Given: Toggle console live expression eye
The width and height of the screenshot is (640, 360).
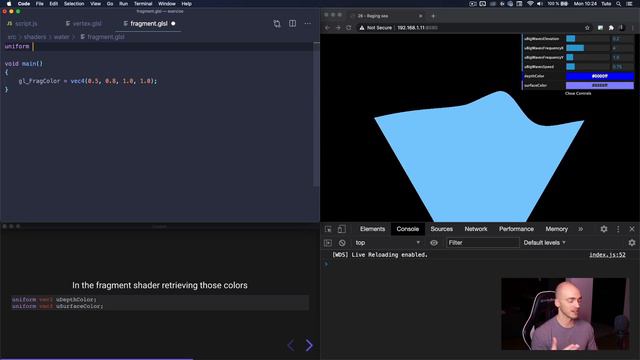Looking at the screenshot, I should (433, 243).
